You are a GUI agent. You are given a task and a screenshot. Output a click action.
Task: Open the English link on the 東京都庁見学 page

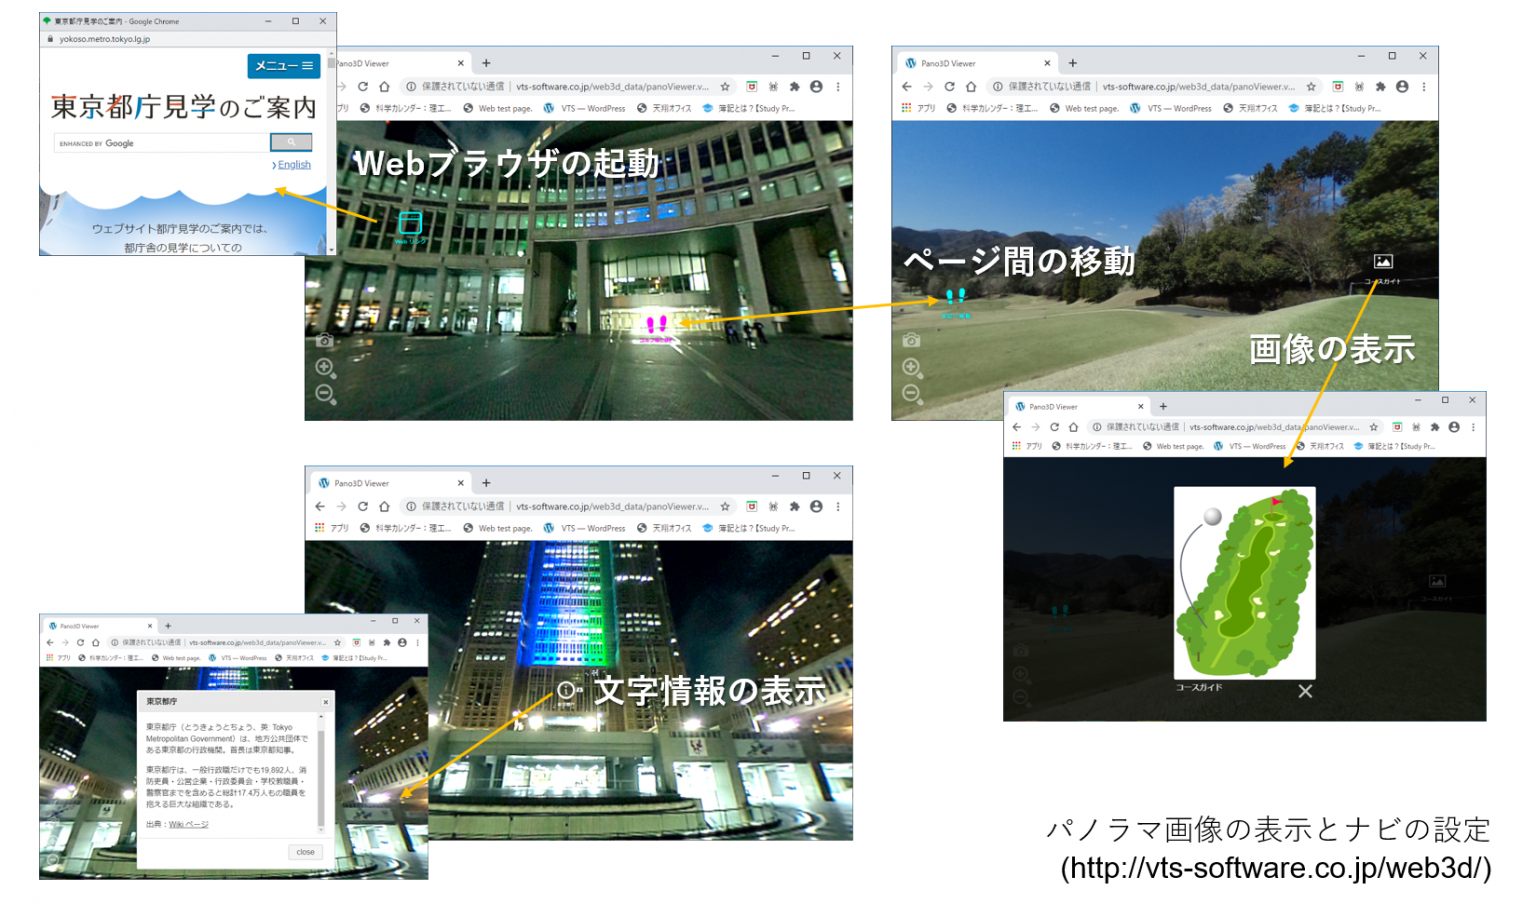(292, 164)
